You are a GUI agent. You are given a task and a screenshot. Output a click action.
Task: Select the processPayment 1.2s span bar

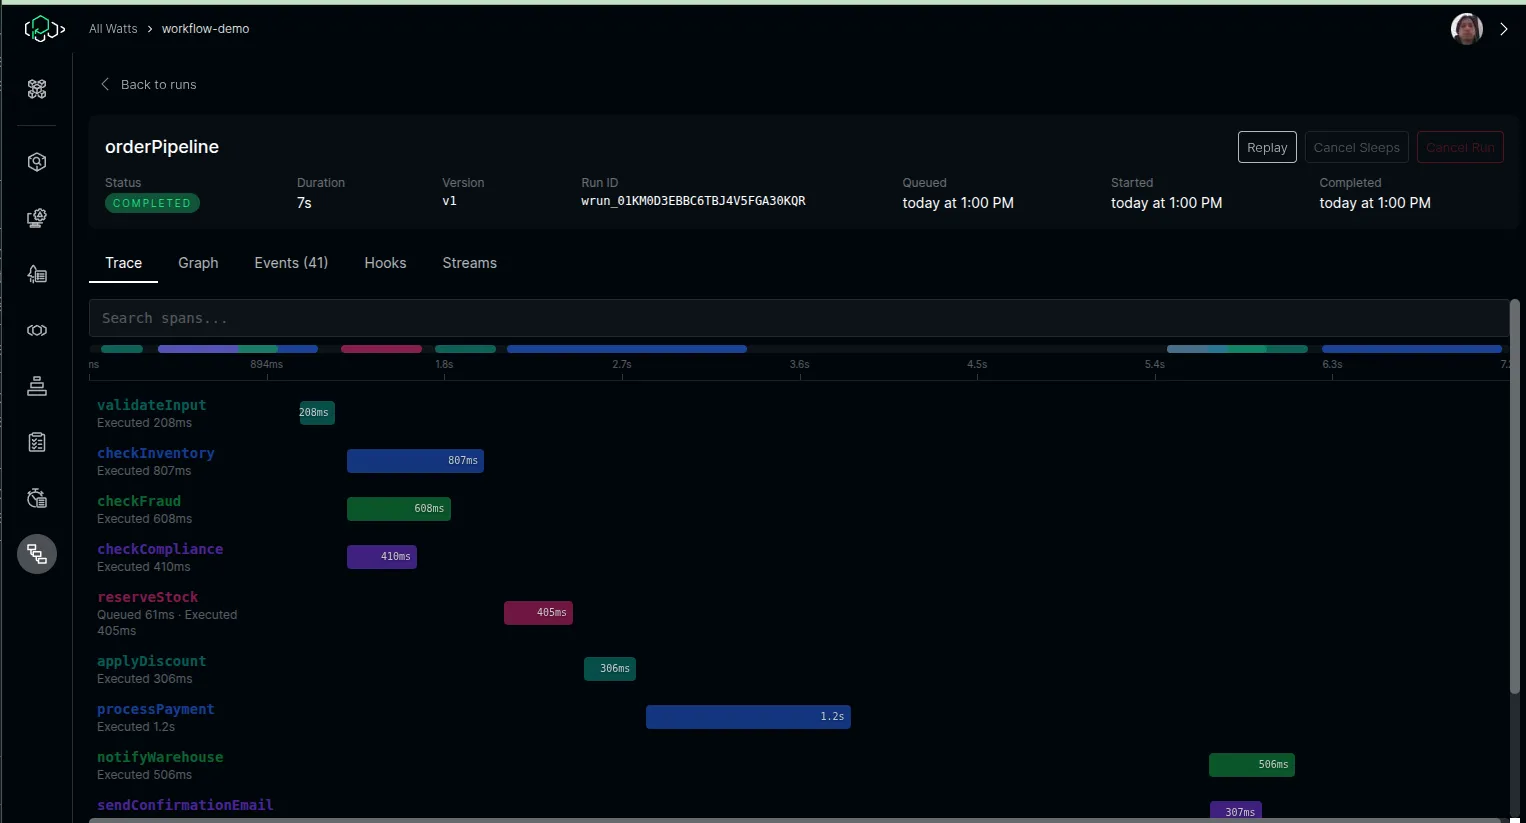coord(748,717)
